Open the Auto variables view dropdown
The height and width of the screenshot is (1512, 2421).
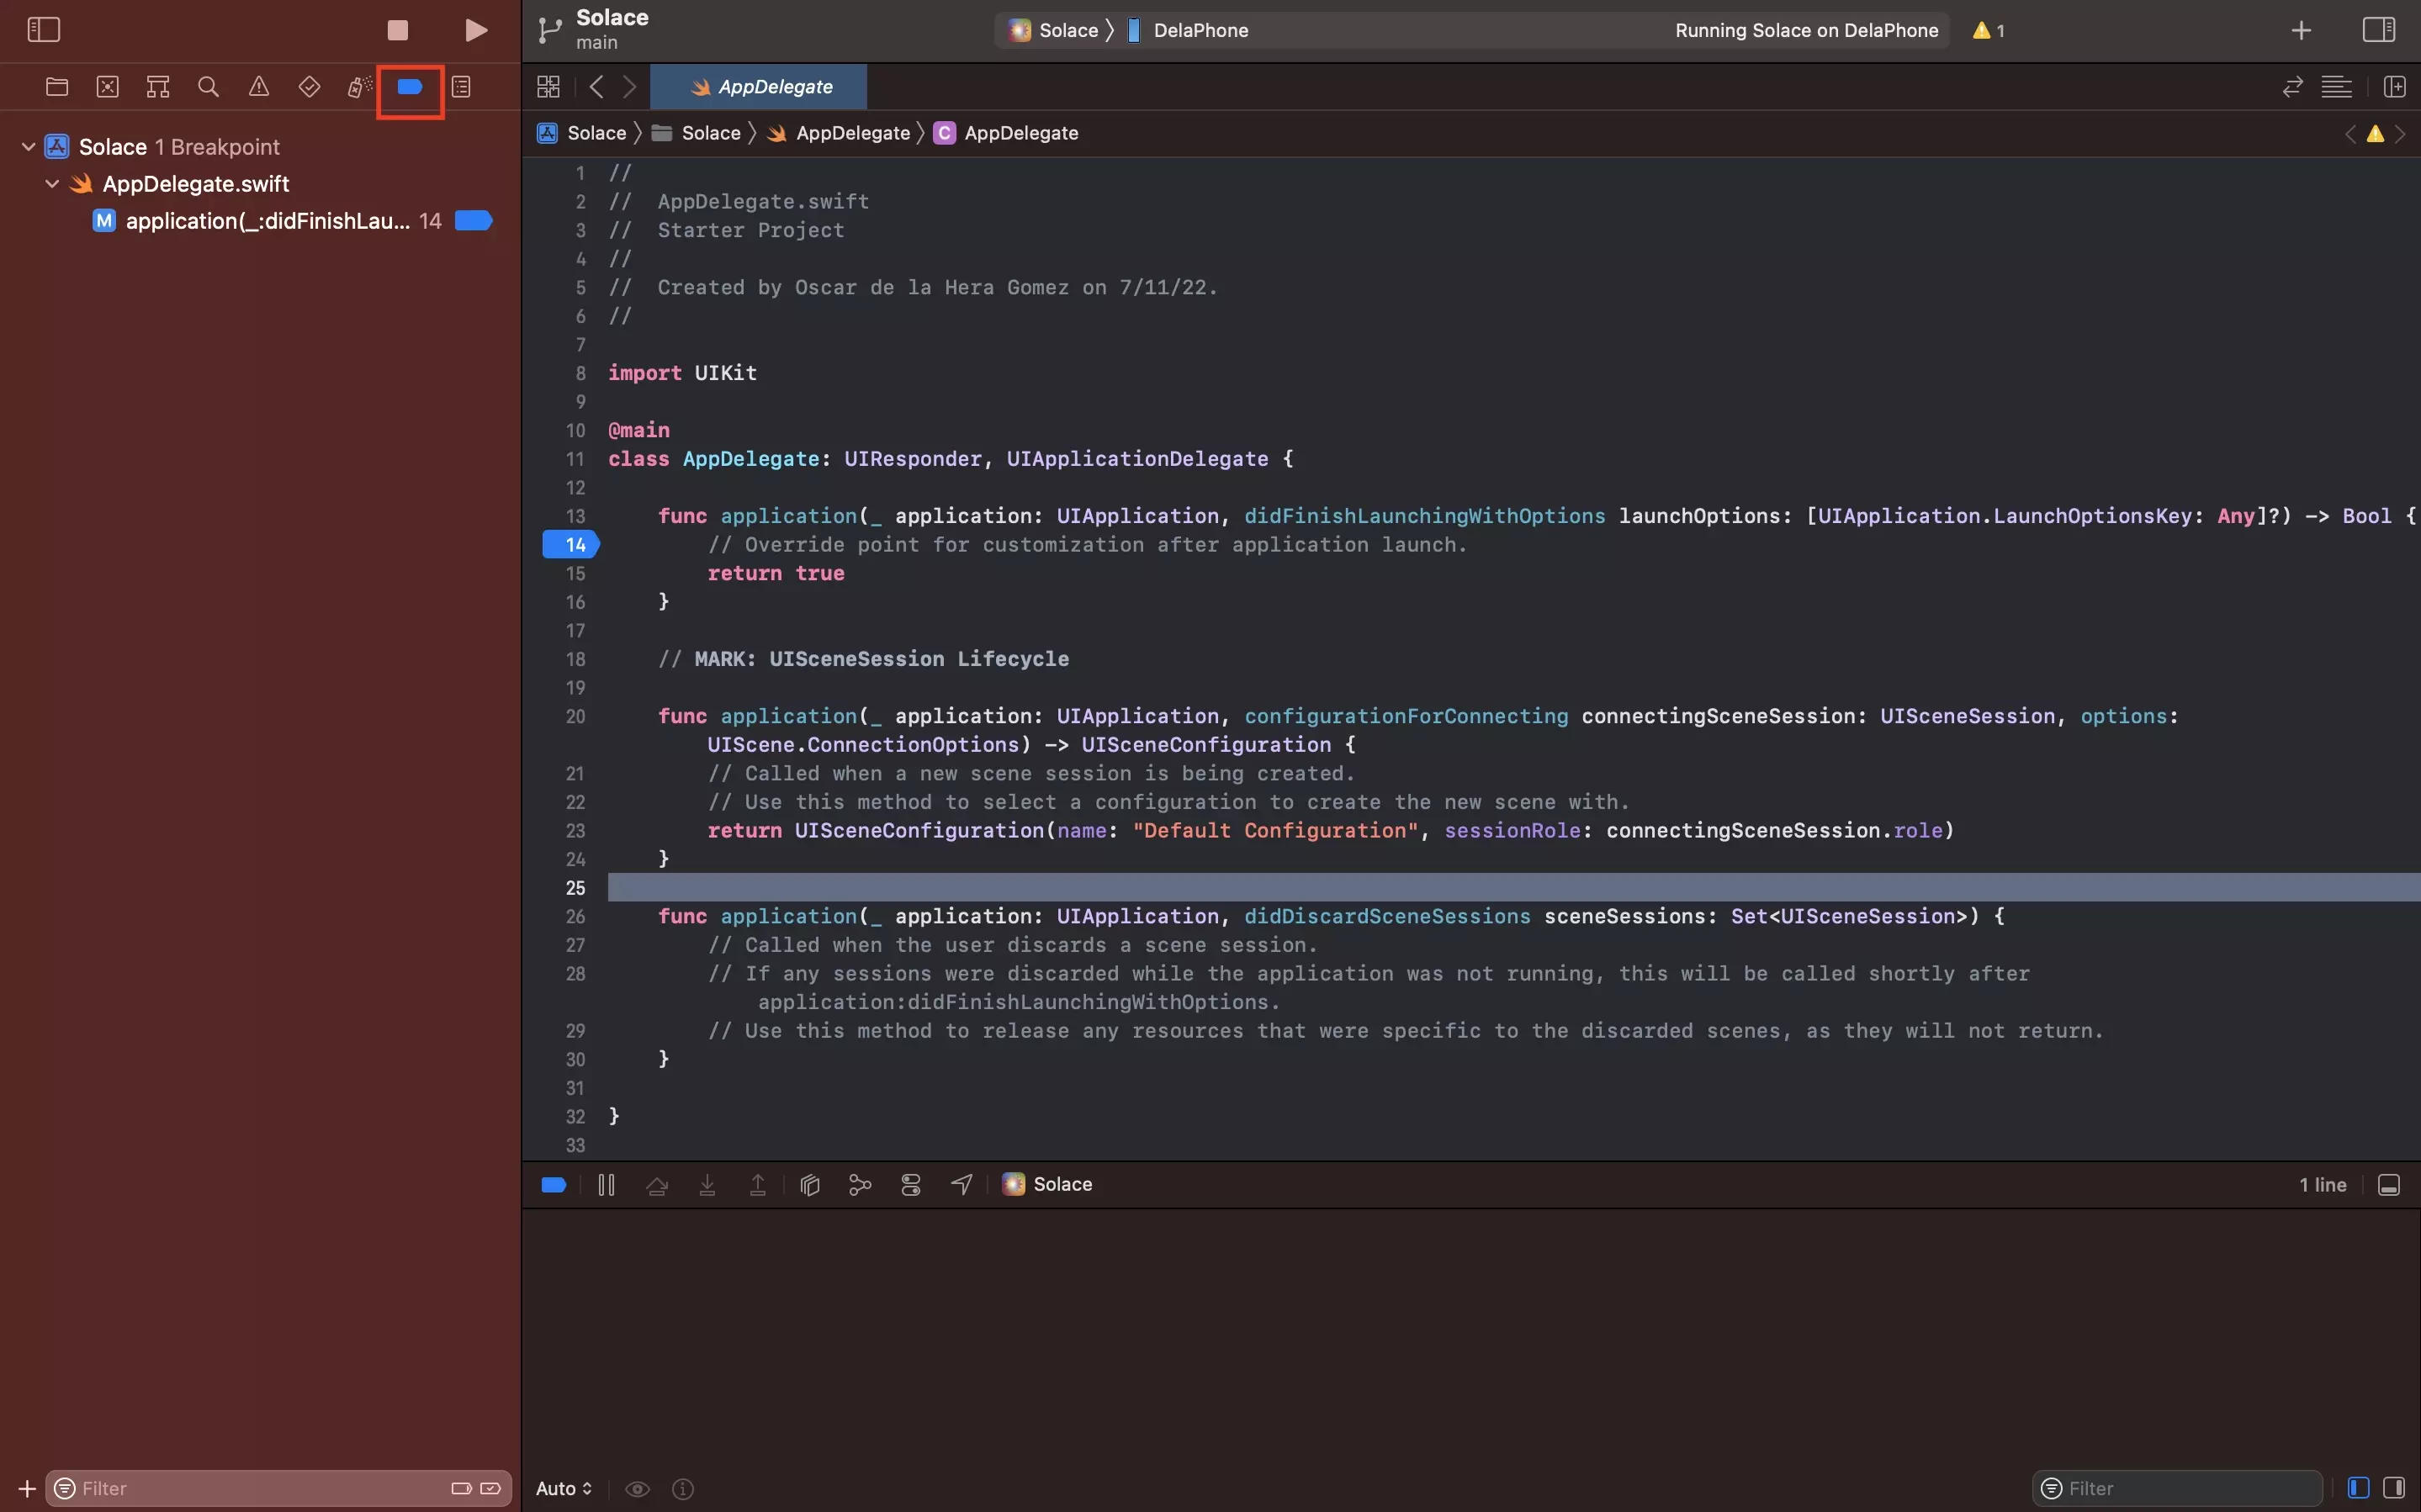[x=563, y=1488]
